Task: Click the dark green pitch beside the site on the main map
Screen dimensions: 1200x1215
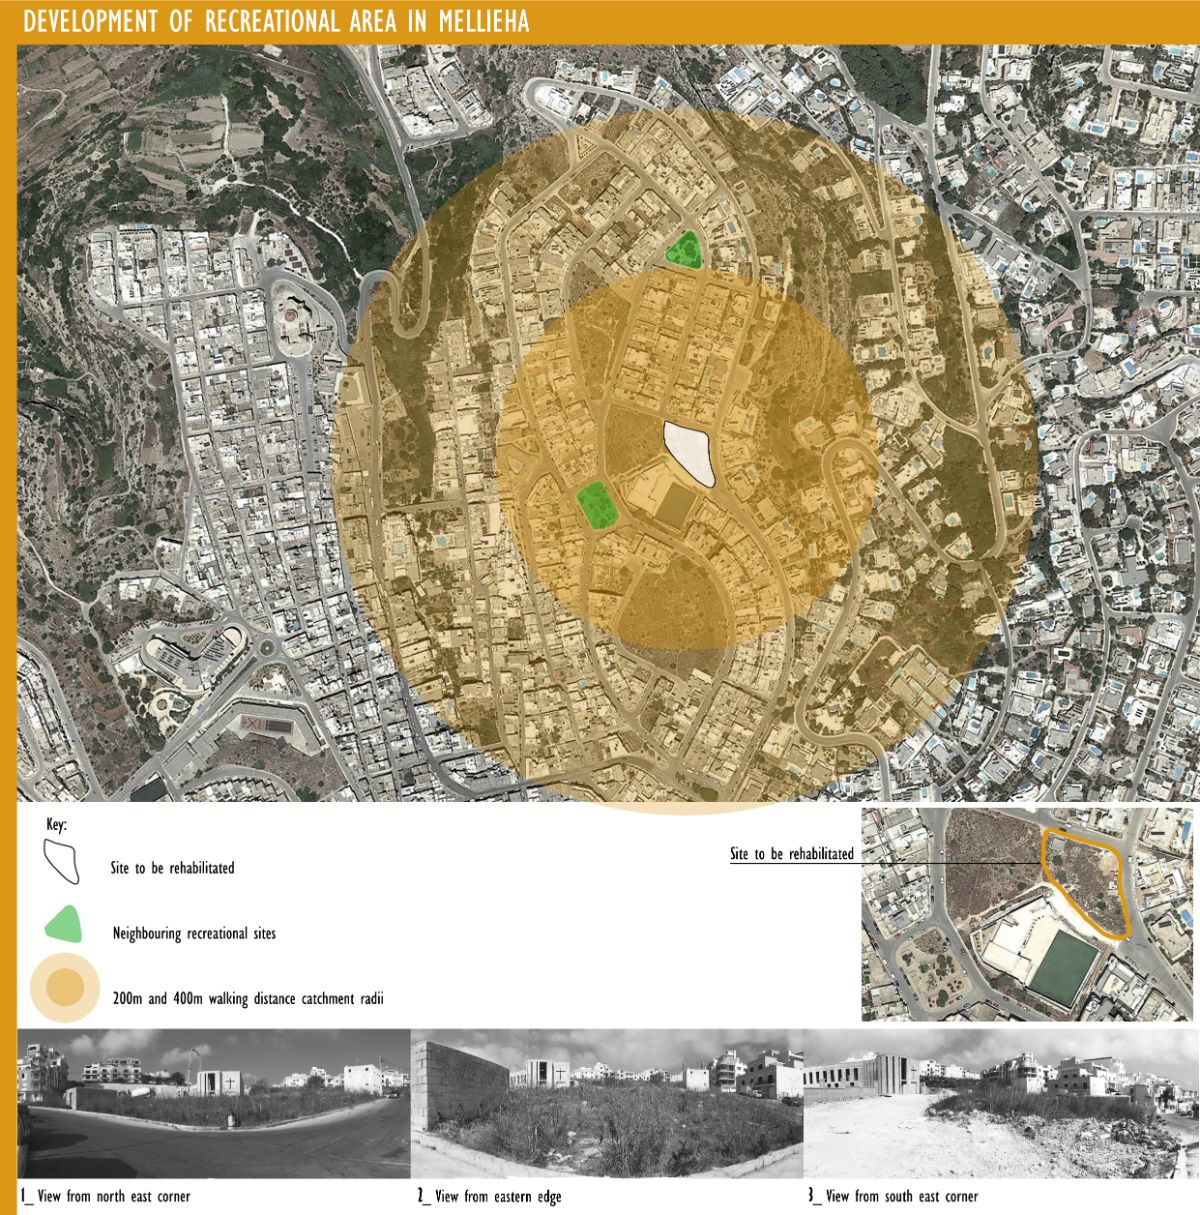Action: (679, 506)
